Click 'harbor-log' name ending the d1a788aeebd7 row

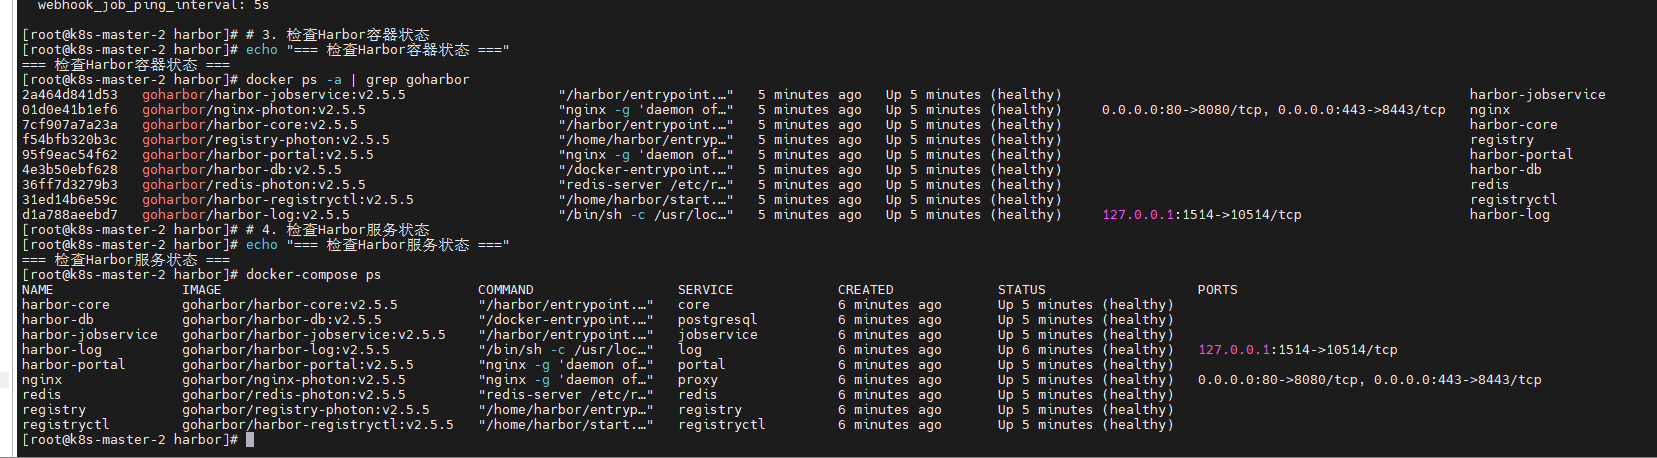tap(1510, 215)
